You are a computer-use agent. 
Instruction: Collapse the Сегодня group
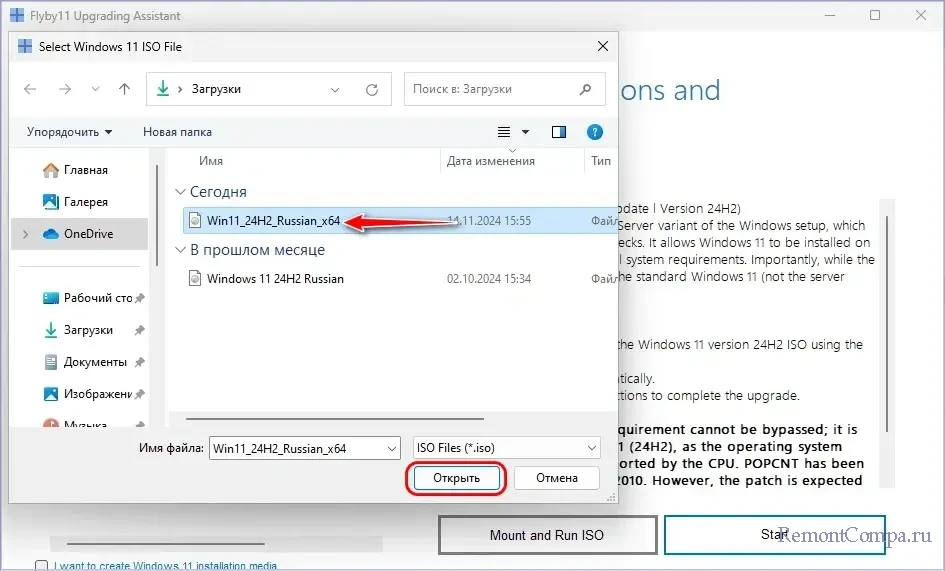click(x=180, y=192)
